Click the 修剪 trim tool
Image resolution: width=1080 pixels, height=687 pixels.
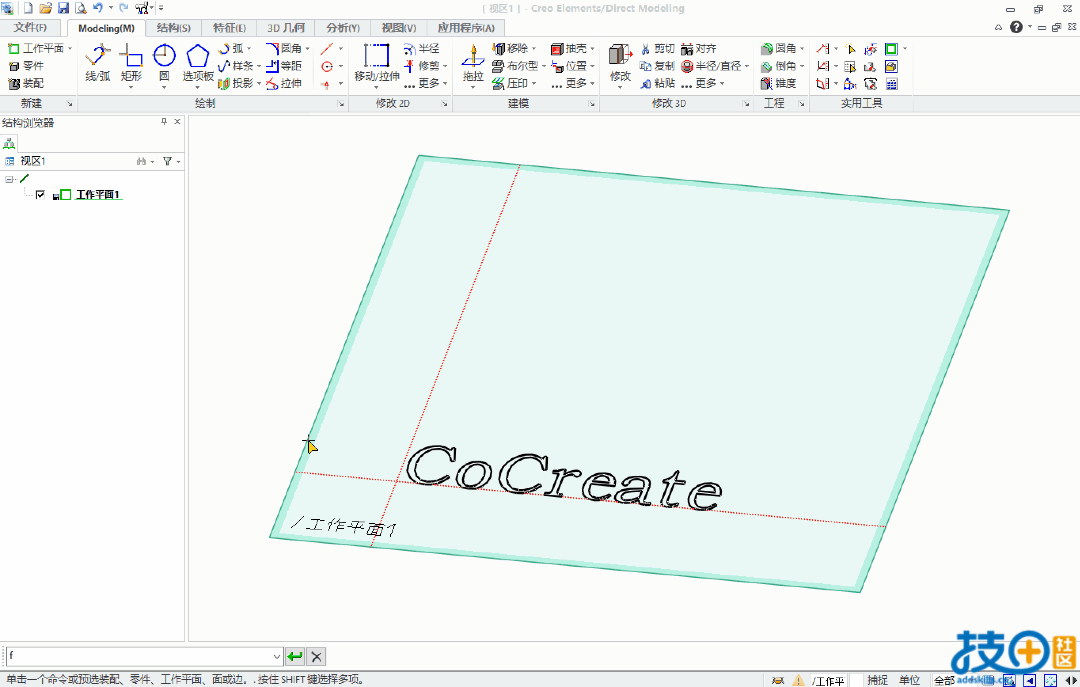[422, 65]
